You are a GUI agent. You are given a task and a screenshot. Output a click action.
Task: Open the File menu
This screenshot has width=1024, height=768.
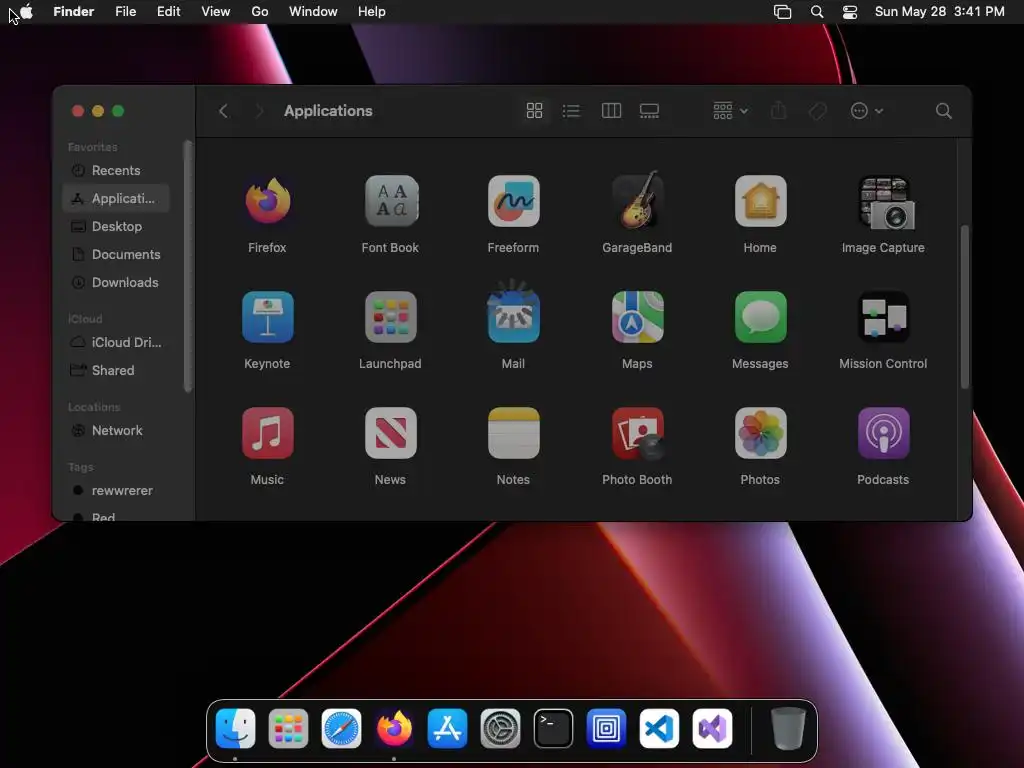click(x=125, y=12)
